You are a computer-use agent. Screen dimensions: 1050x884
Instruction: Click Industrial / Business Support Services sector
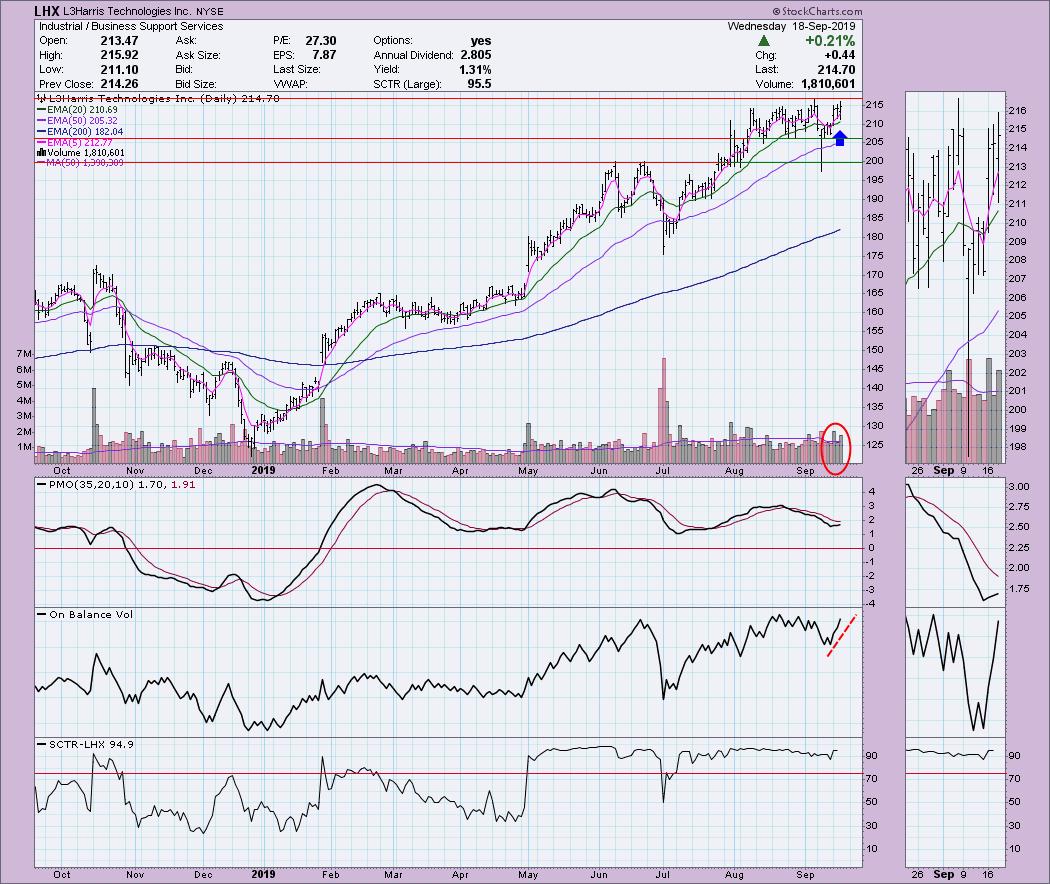(x=130, y=26)
